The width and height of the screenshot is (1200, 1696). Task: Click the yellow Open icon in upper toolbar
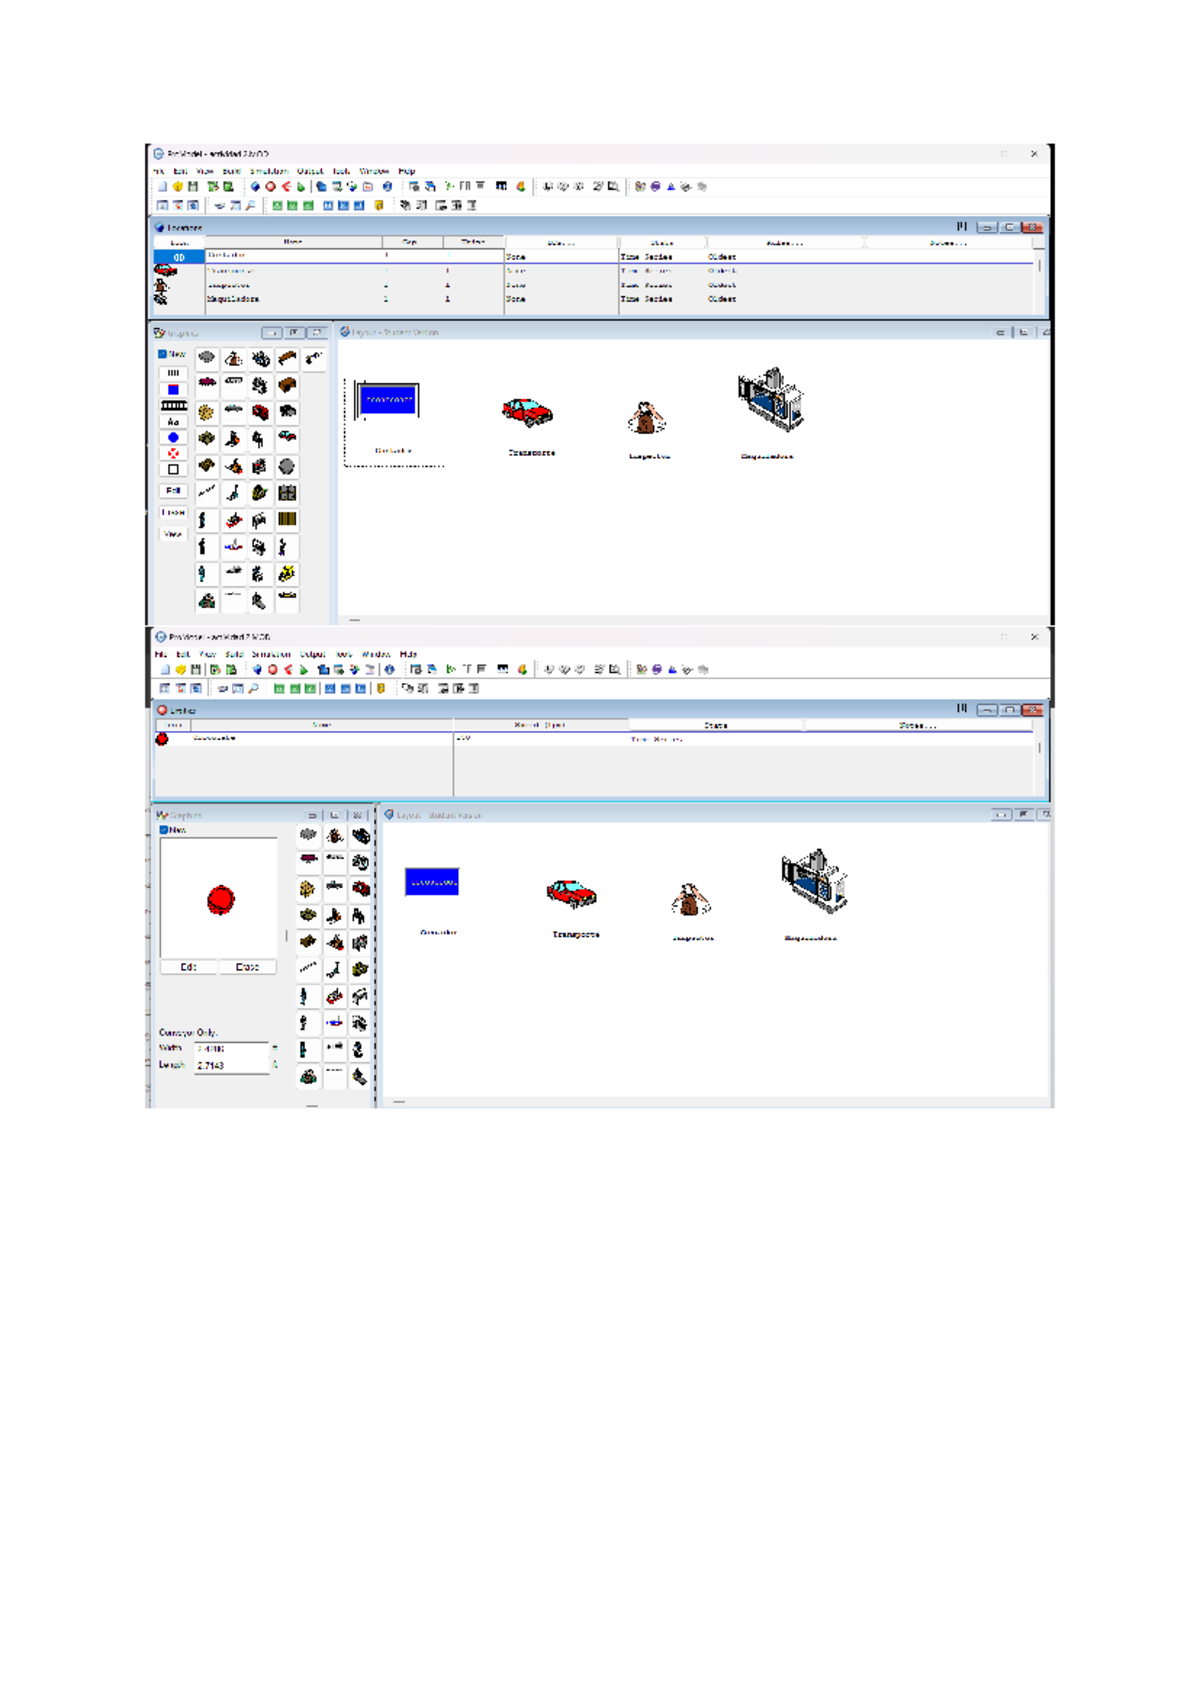point(178,186)
